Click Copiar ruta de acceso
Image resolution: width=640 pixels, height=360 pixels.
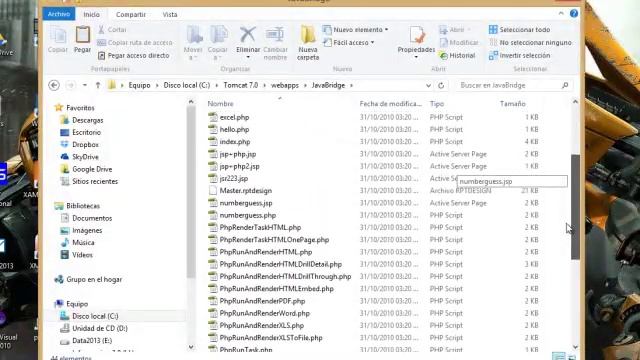click(x=135, y=42)
